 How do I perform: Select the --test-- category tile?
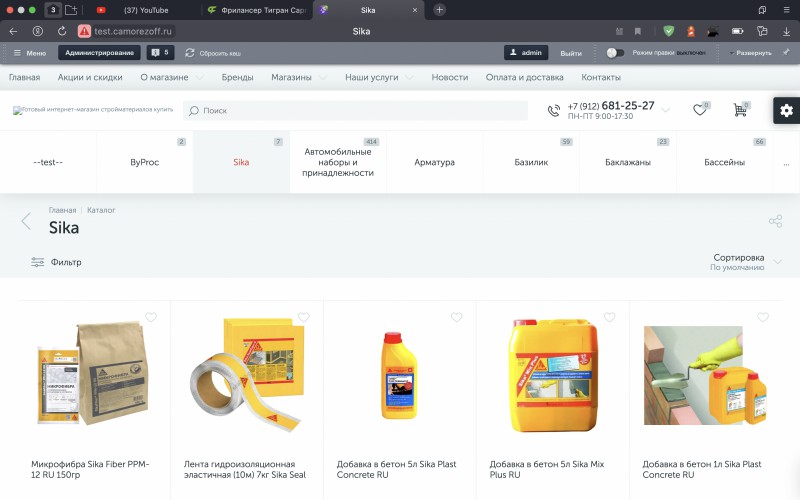[48, 162]
